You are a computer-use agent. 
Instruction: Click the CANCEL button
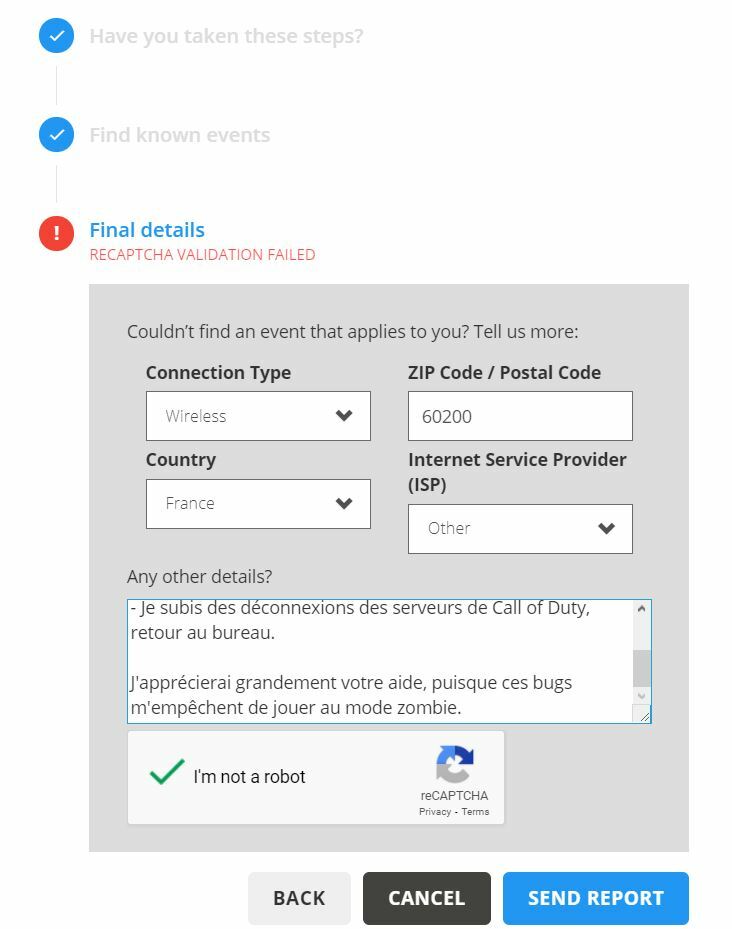426,898
